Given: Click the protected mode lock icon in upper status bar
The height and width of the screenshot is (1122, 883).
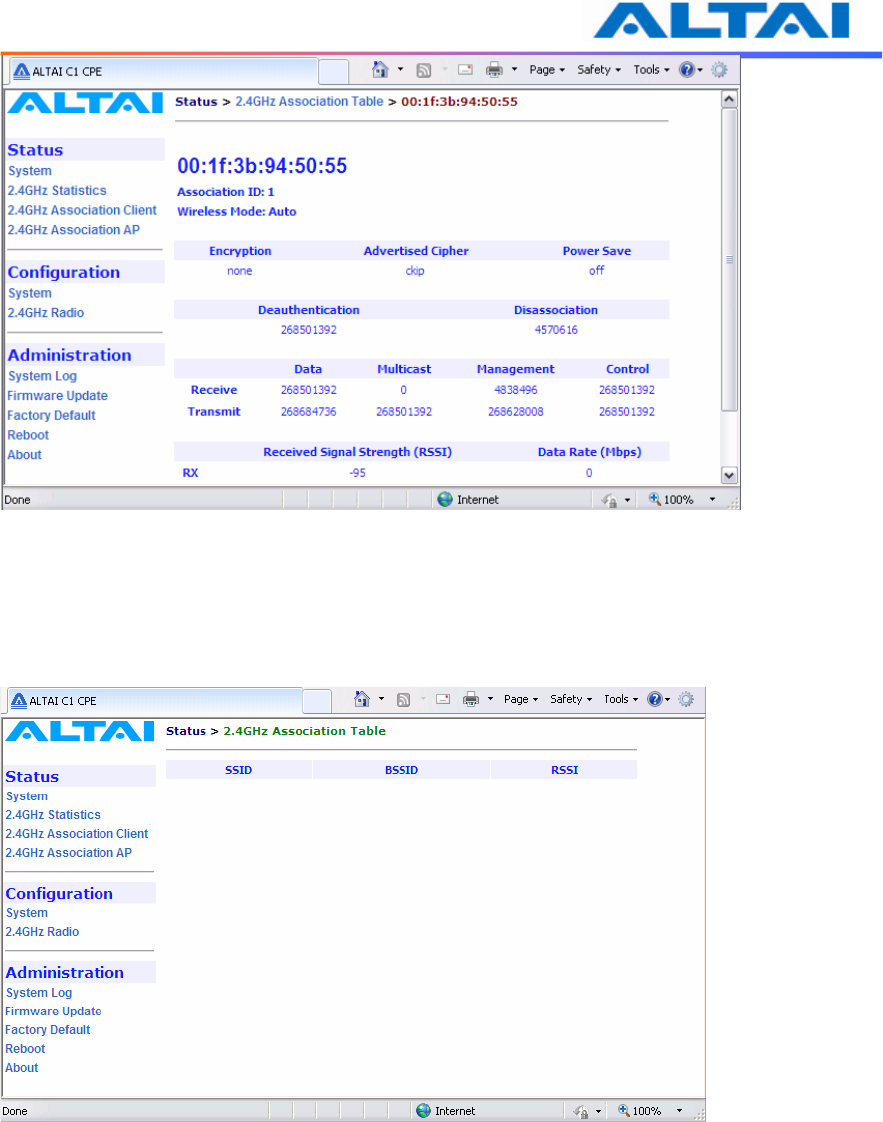Looking at the screenshot, I should (610, 500).
